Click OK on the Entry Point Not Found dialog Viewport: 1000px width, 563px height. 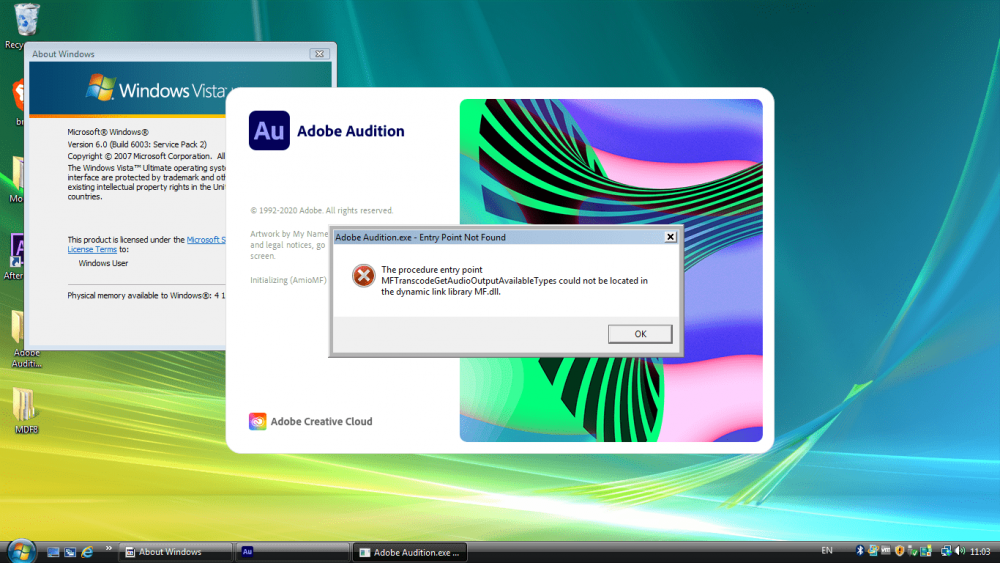640,334
